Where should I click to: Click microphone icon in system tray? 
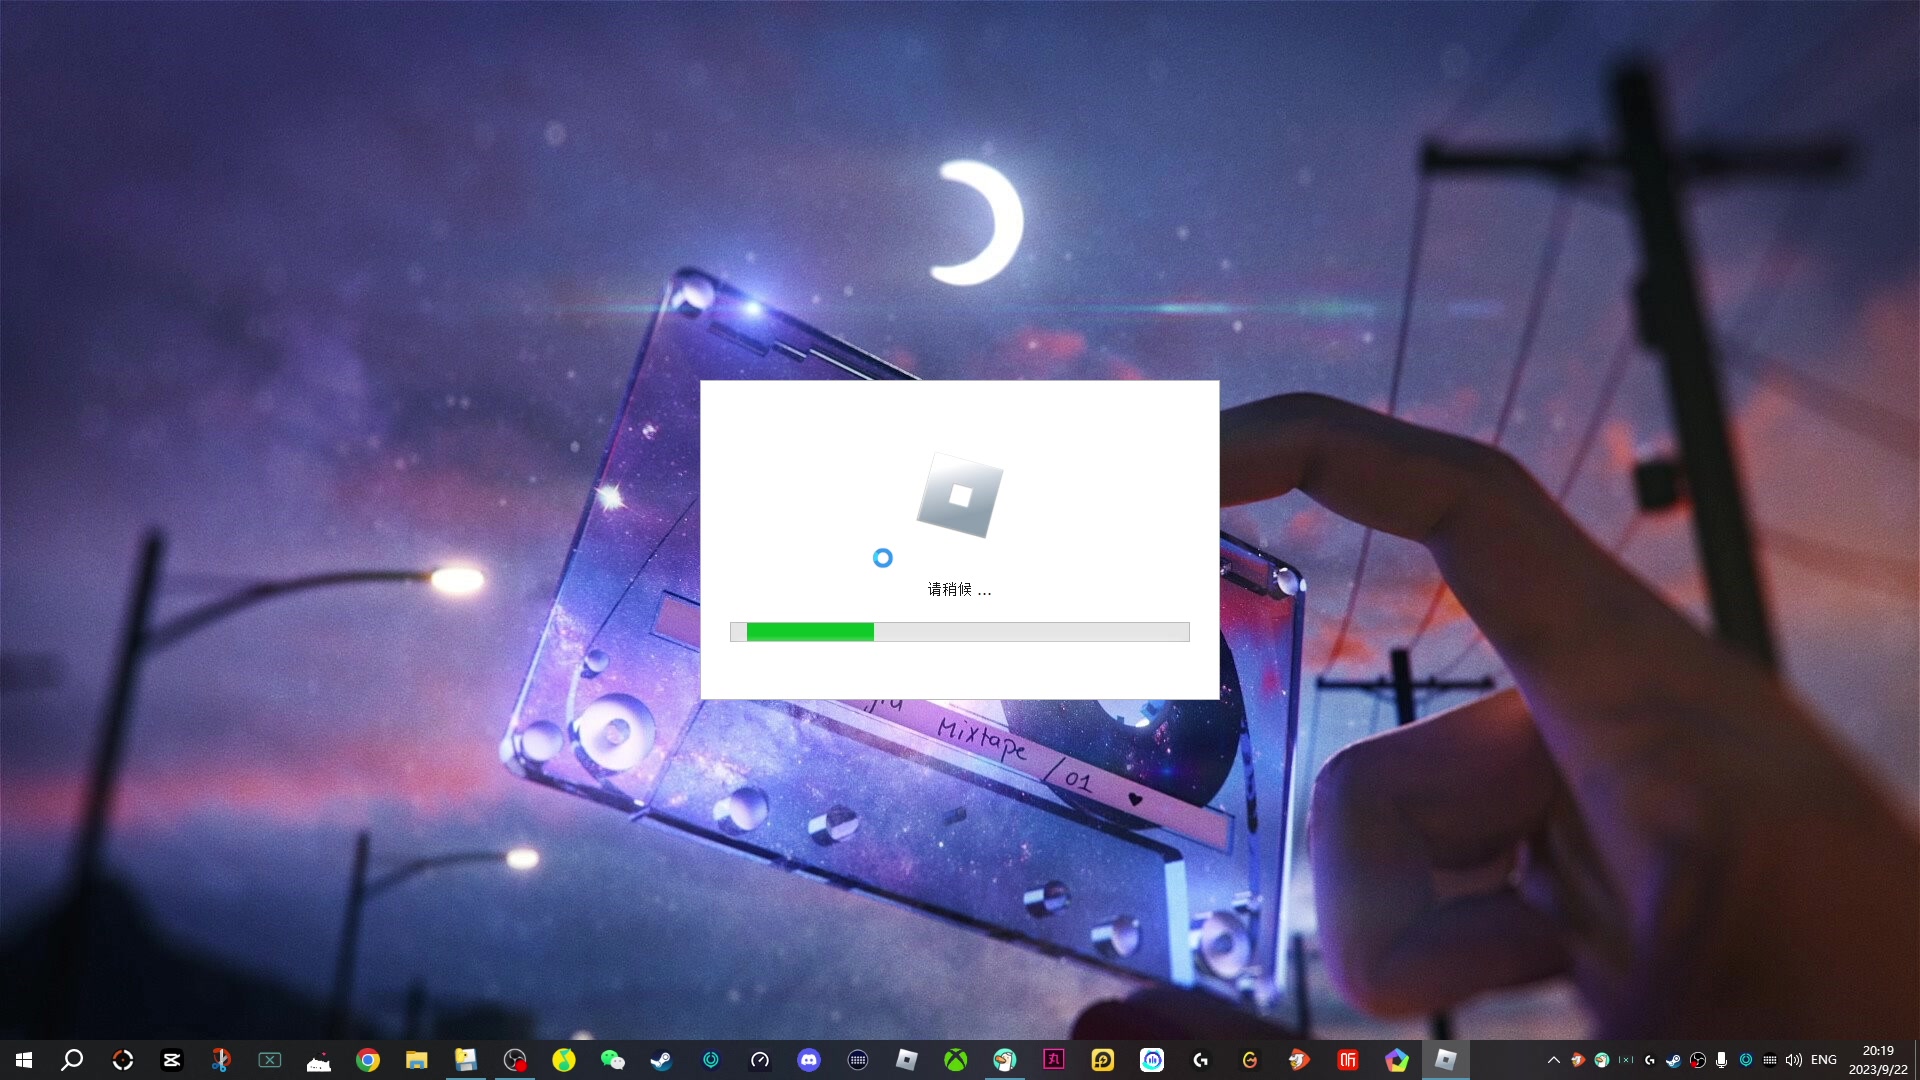click(x=1721, y=1060)
